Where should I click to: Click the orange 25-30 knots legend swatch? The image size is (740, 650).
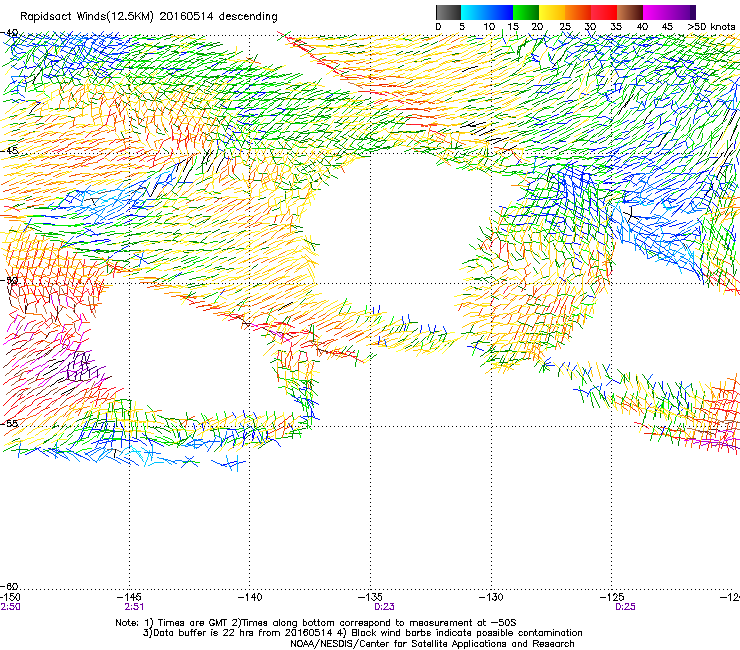(578, 12)
